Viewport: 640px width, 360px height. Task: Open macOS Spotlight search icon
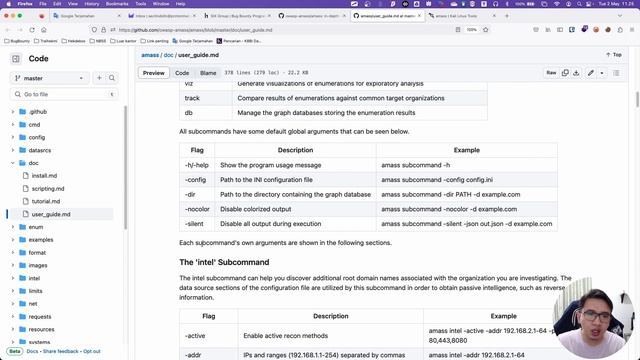pyautogui.click(x=579, y=4)
